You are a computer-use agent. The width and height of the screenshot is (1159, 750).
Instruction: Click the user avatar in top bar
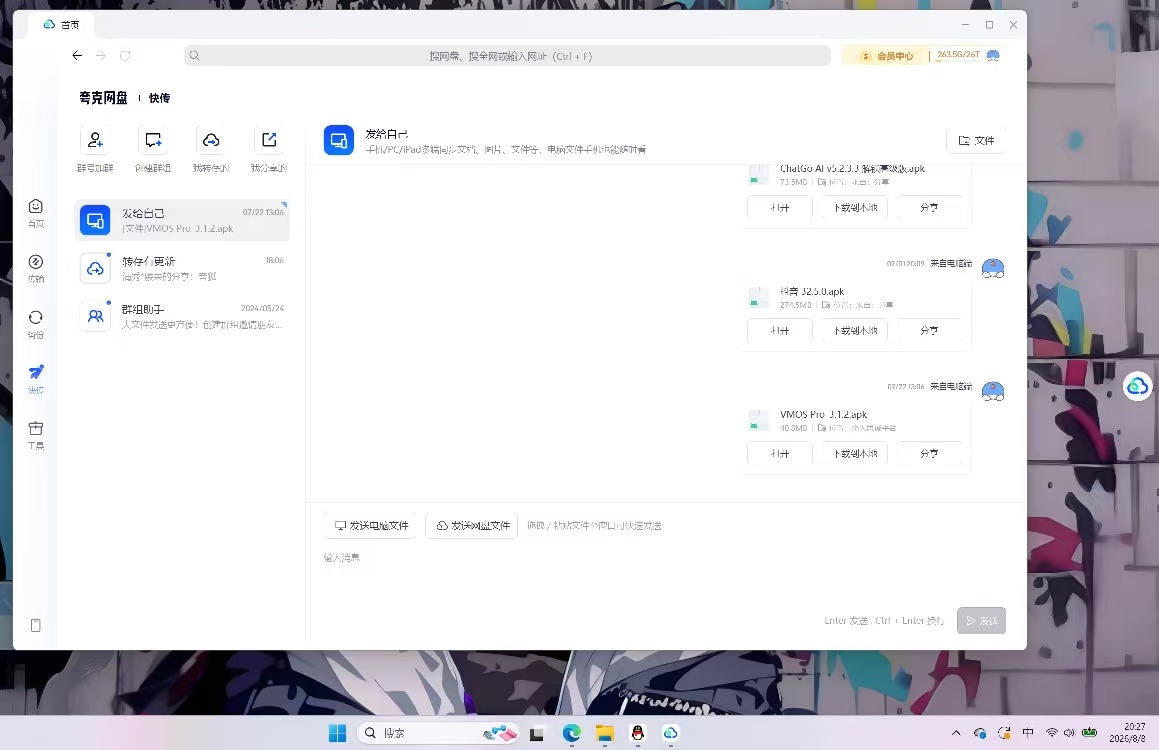point(993,55)
